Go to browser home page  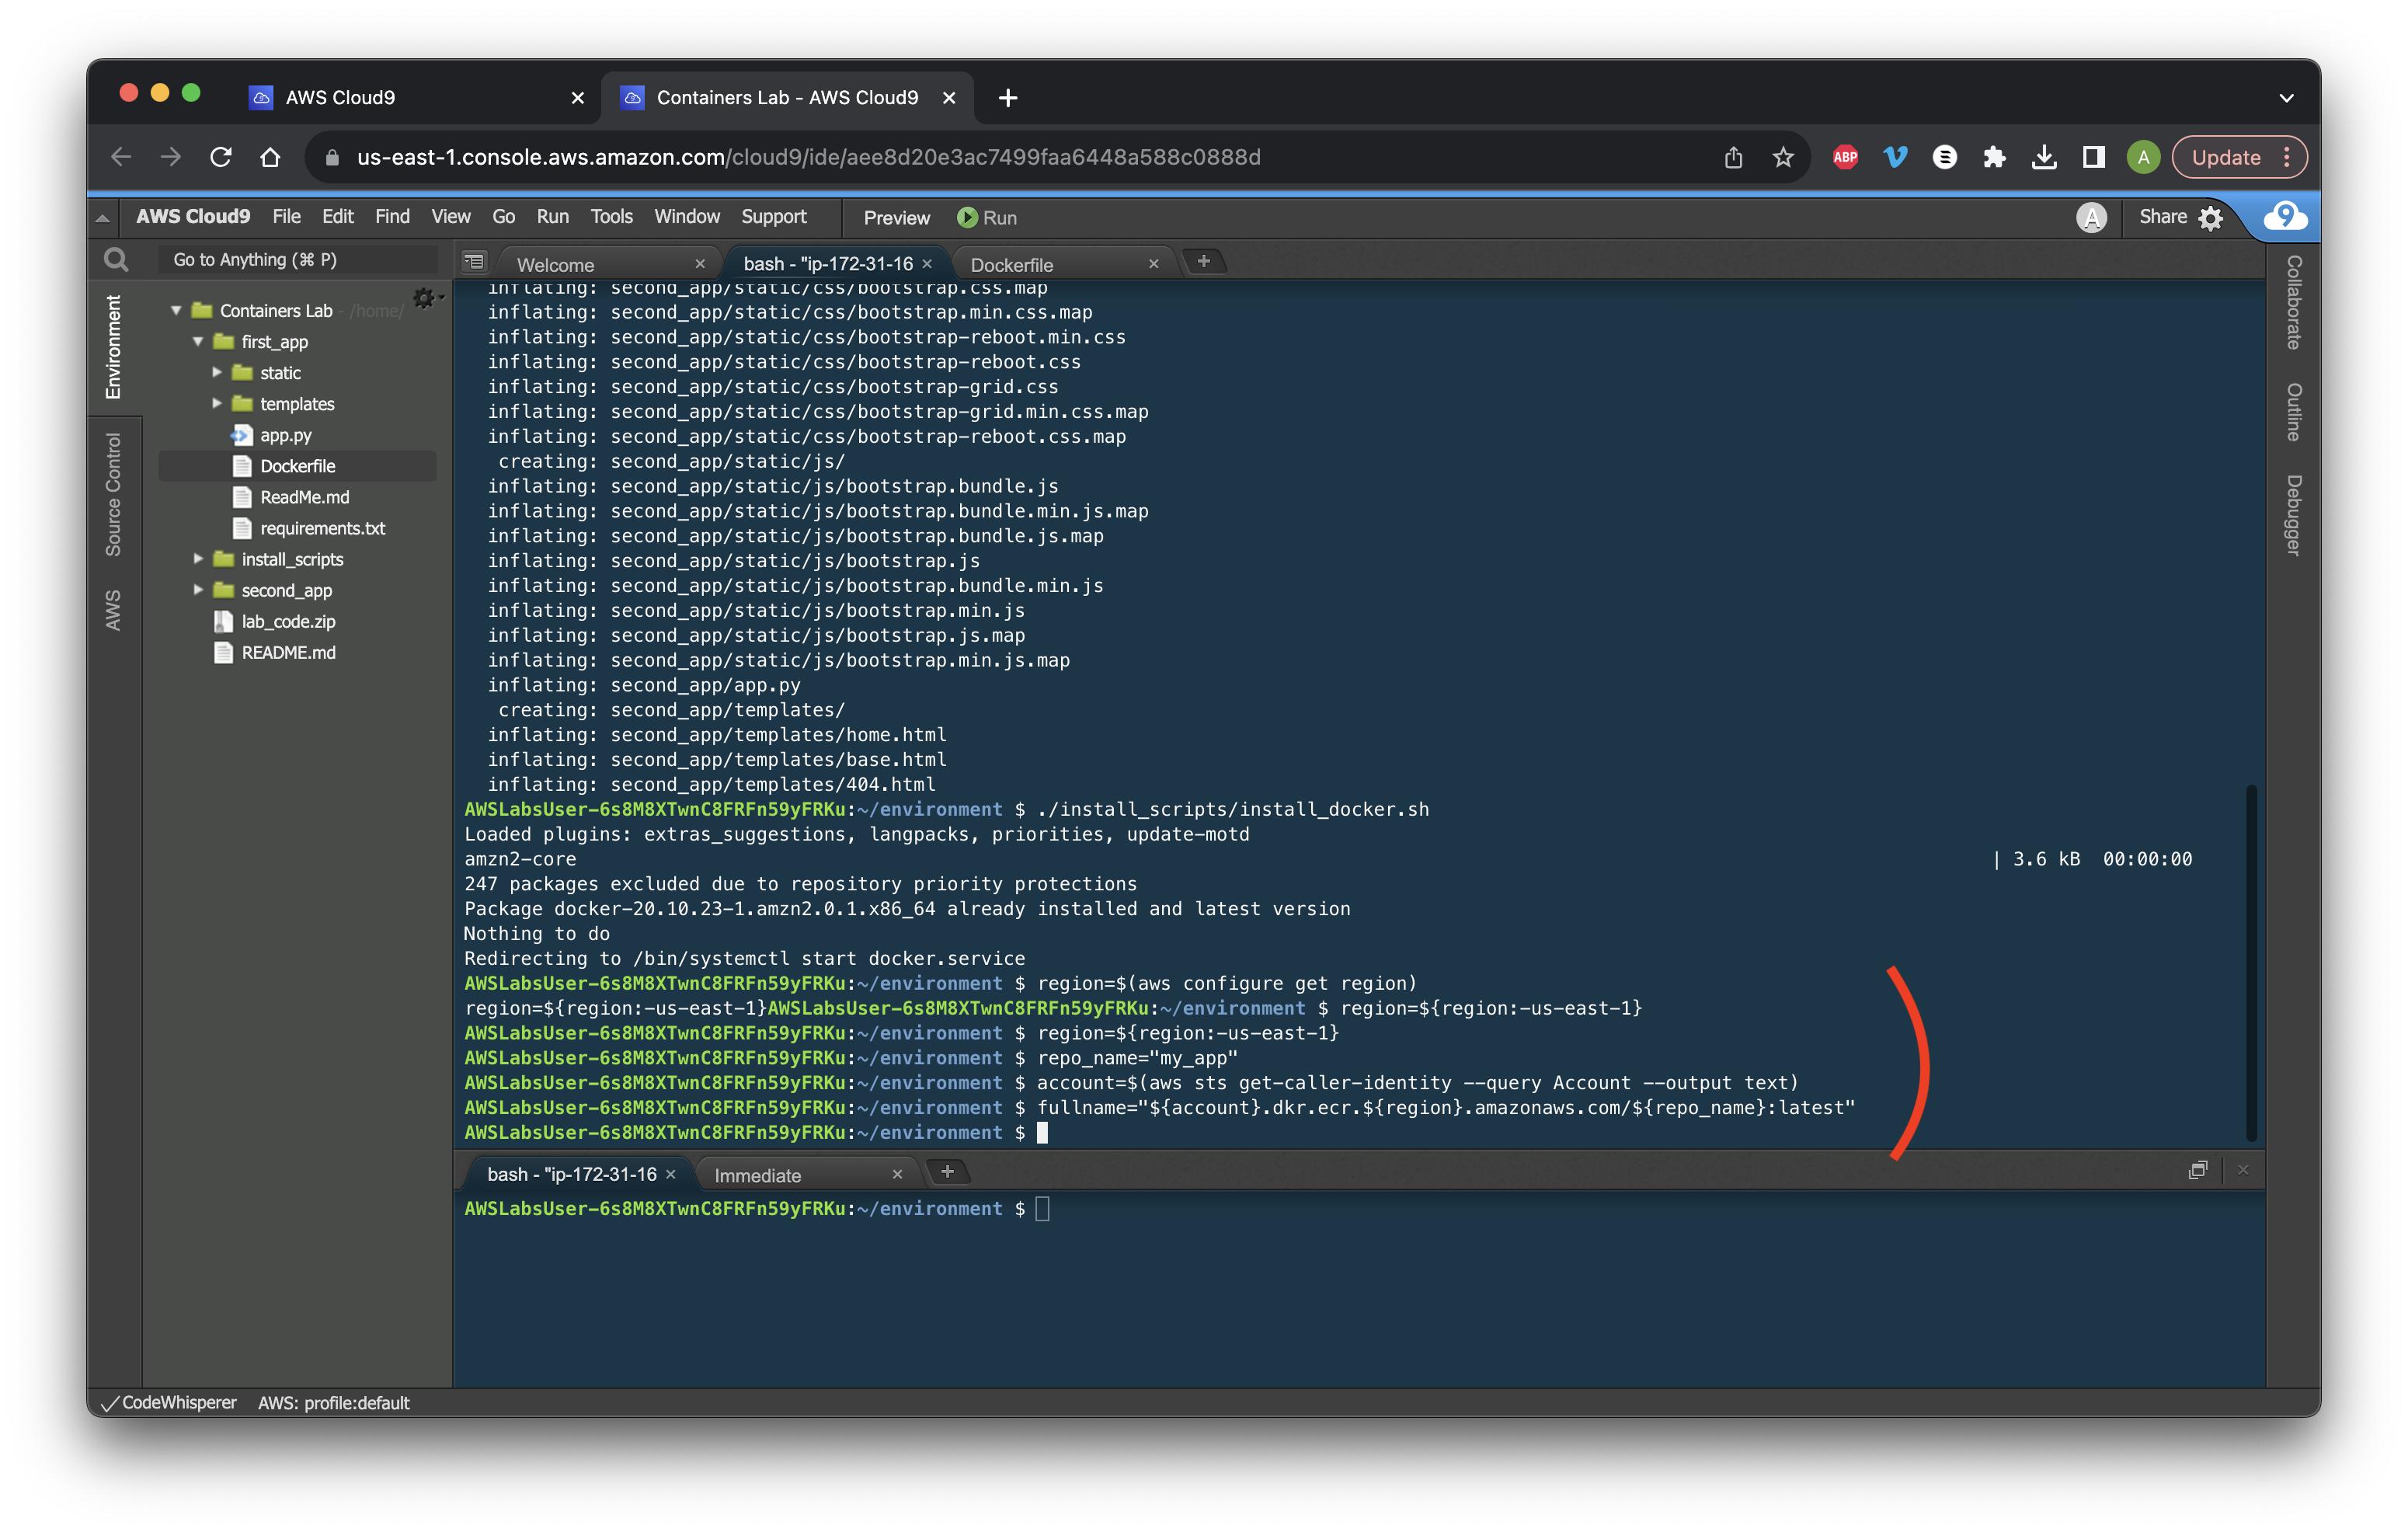270,157
